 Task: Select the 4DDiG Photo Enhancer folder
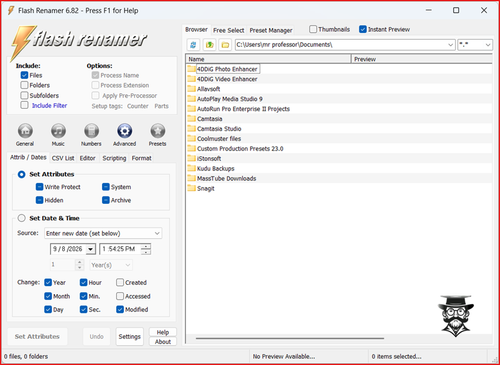227,69
